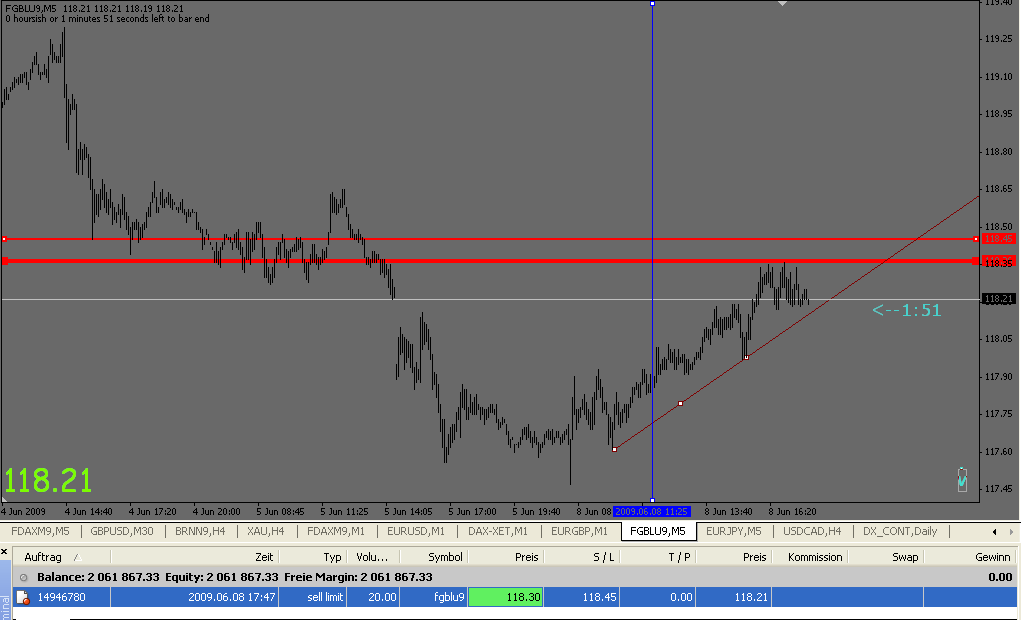
Task: Select the trendline's starting anchor point
Action: pyautogui.click(x=614, y=449)
